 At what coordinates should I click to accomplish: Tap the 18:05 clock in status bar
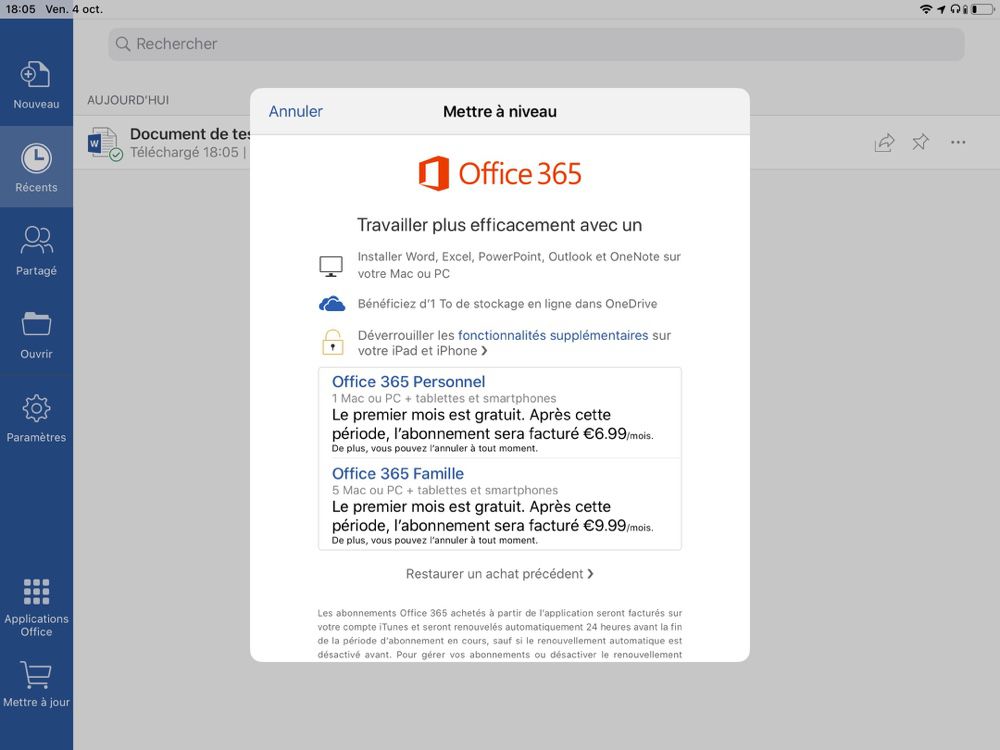[20, 9]
